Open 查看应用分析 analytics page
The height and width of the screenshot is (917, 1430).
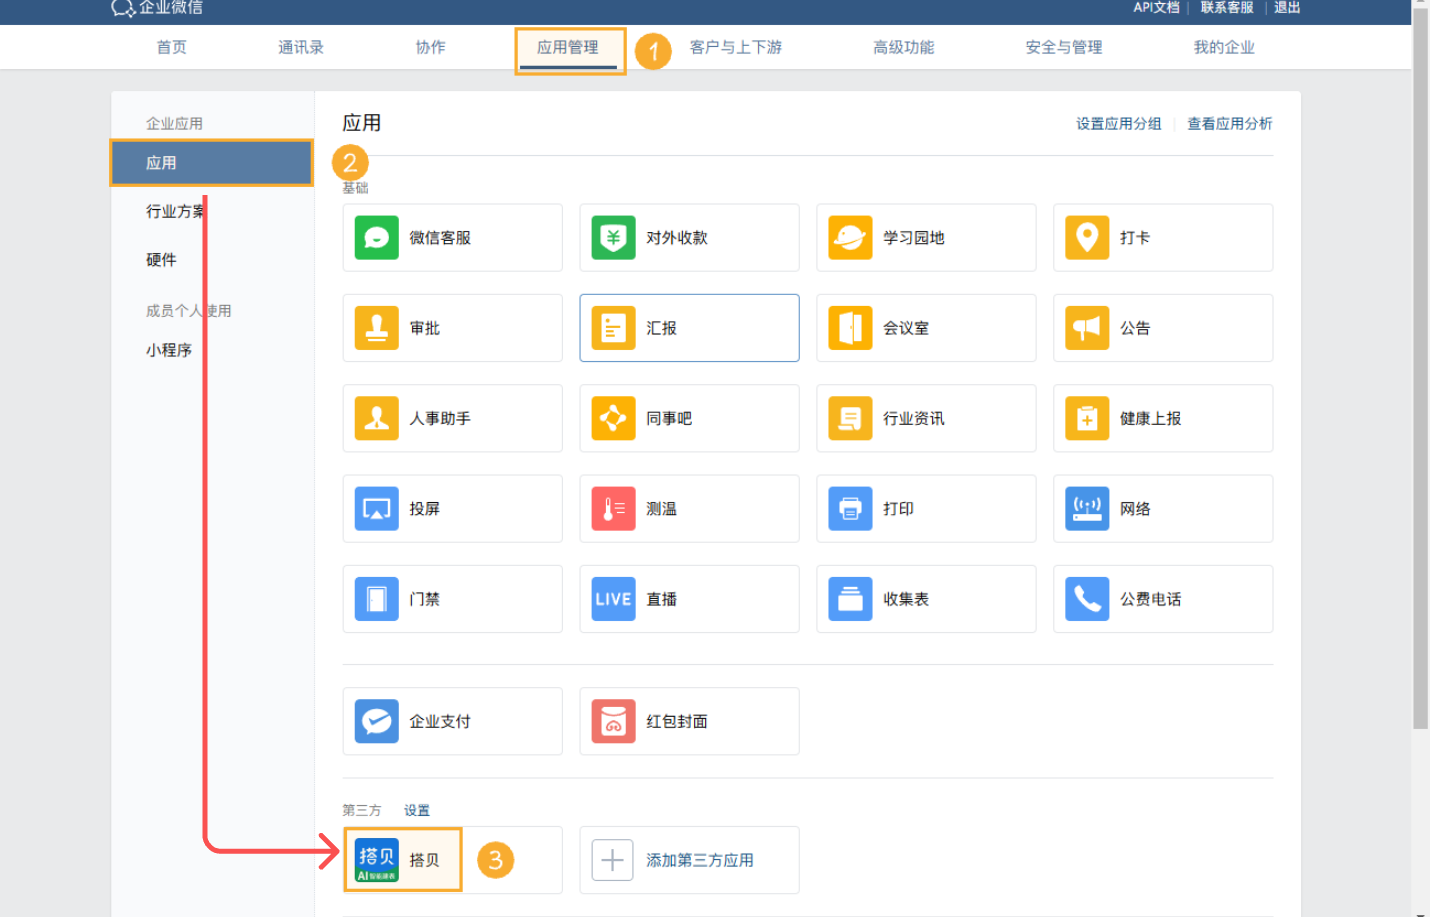coord(1229,123)
